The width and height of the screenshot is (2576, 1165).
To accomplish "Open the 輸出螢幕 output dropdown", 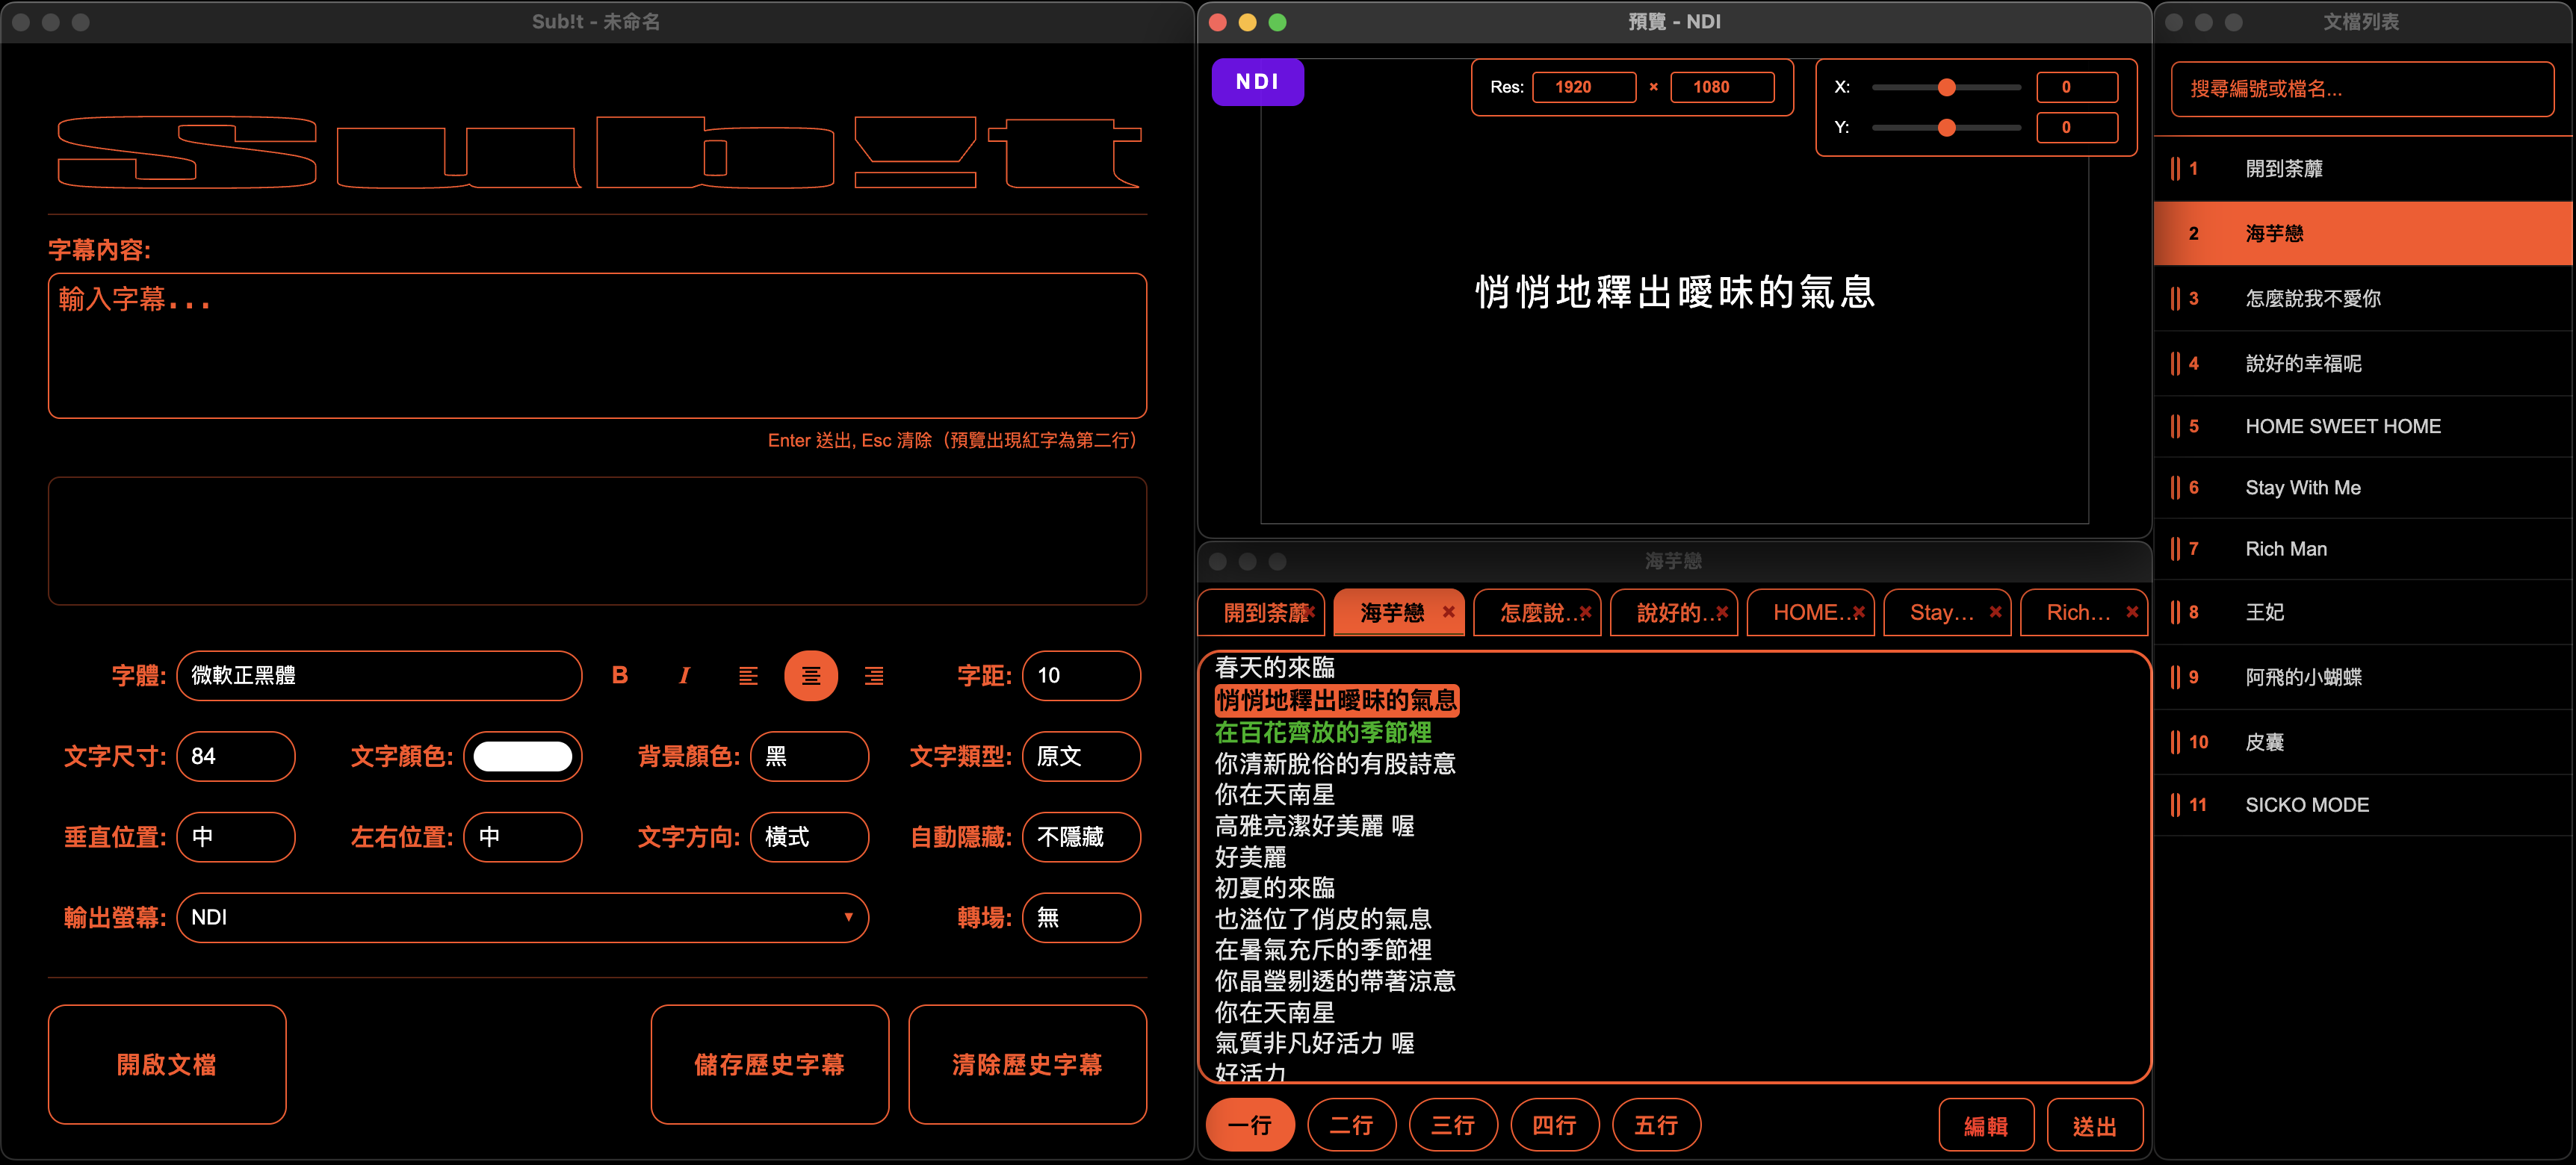I will (523, 917).
